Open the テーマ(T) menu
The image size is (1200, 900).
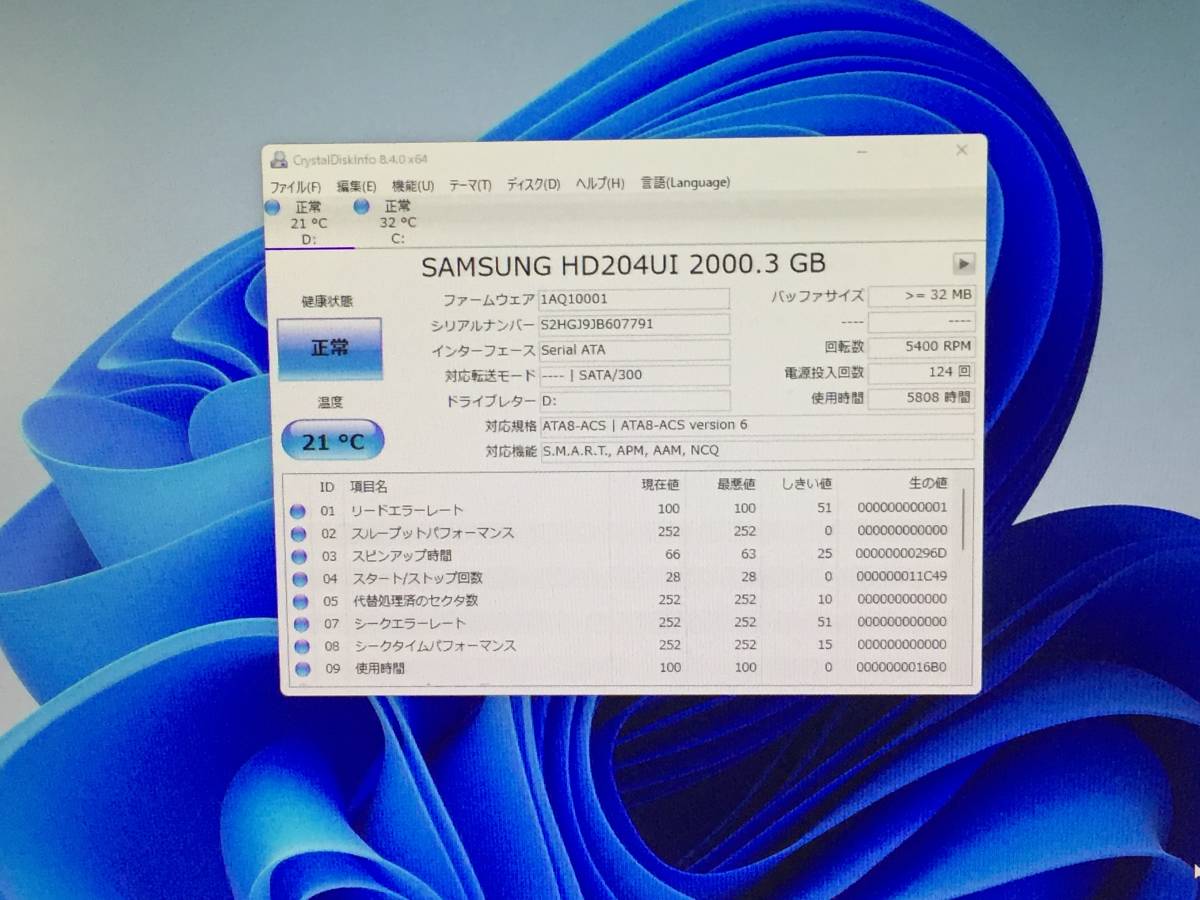(x=470, y=185)
